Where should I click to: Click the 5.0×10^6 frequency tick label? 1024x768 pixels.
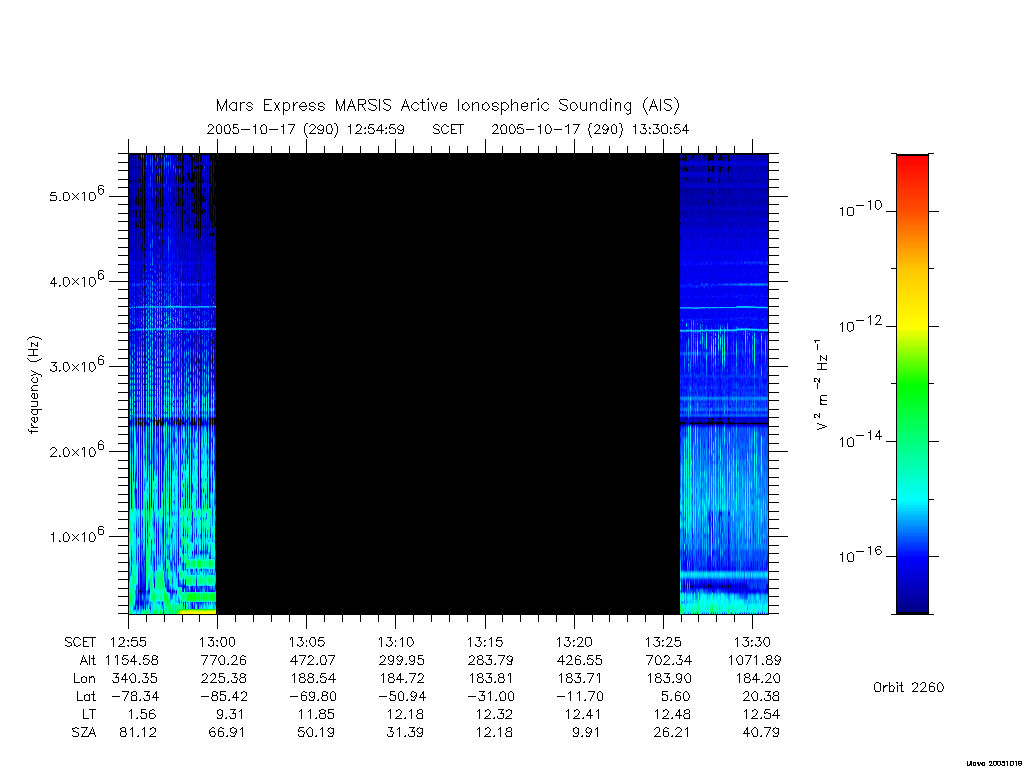(x=76, y=194)
